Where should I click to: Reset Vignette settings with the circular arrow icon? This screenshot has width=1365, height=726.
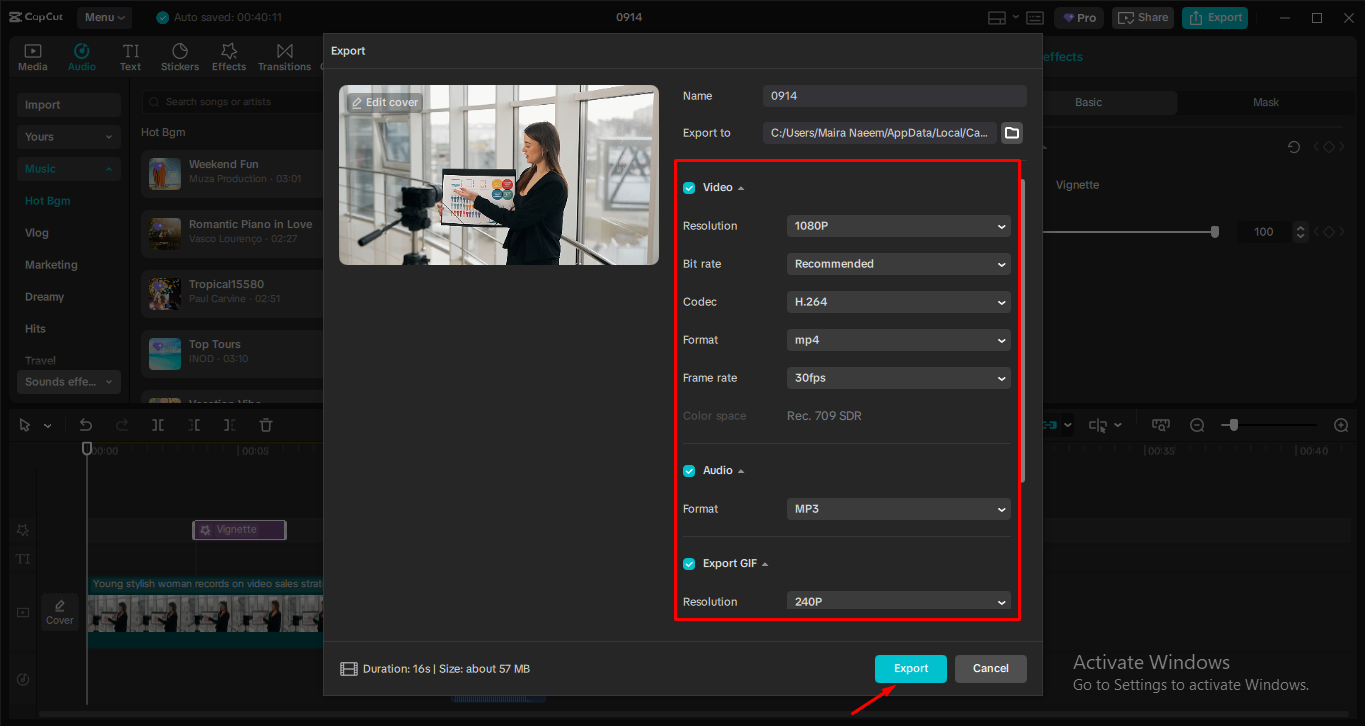1294,147
